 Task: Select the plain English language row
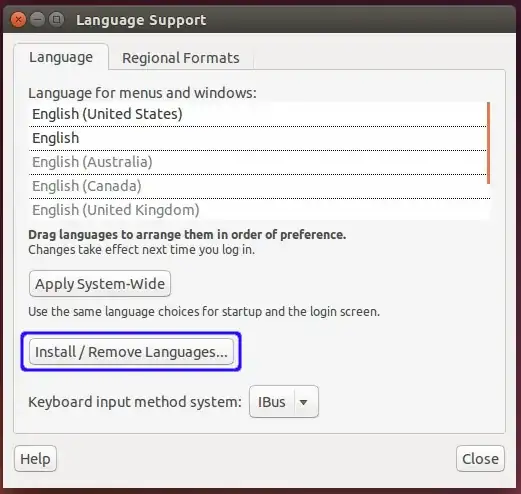[x=258, y=138]
